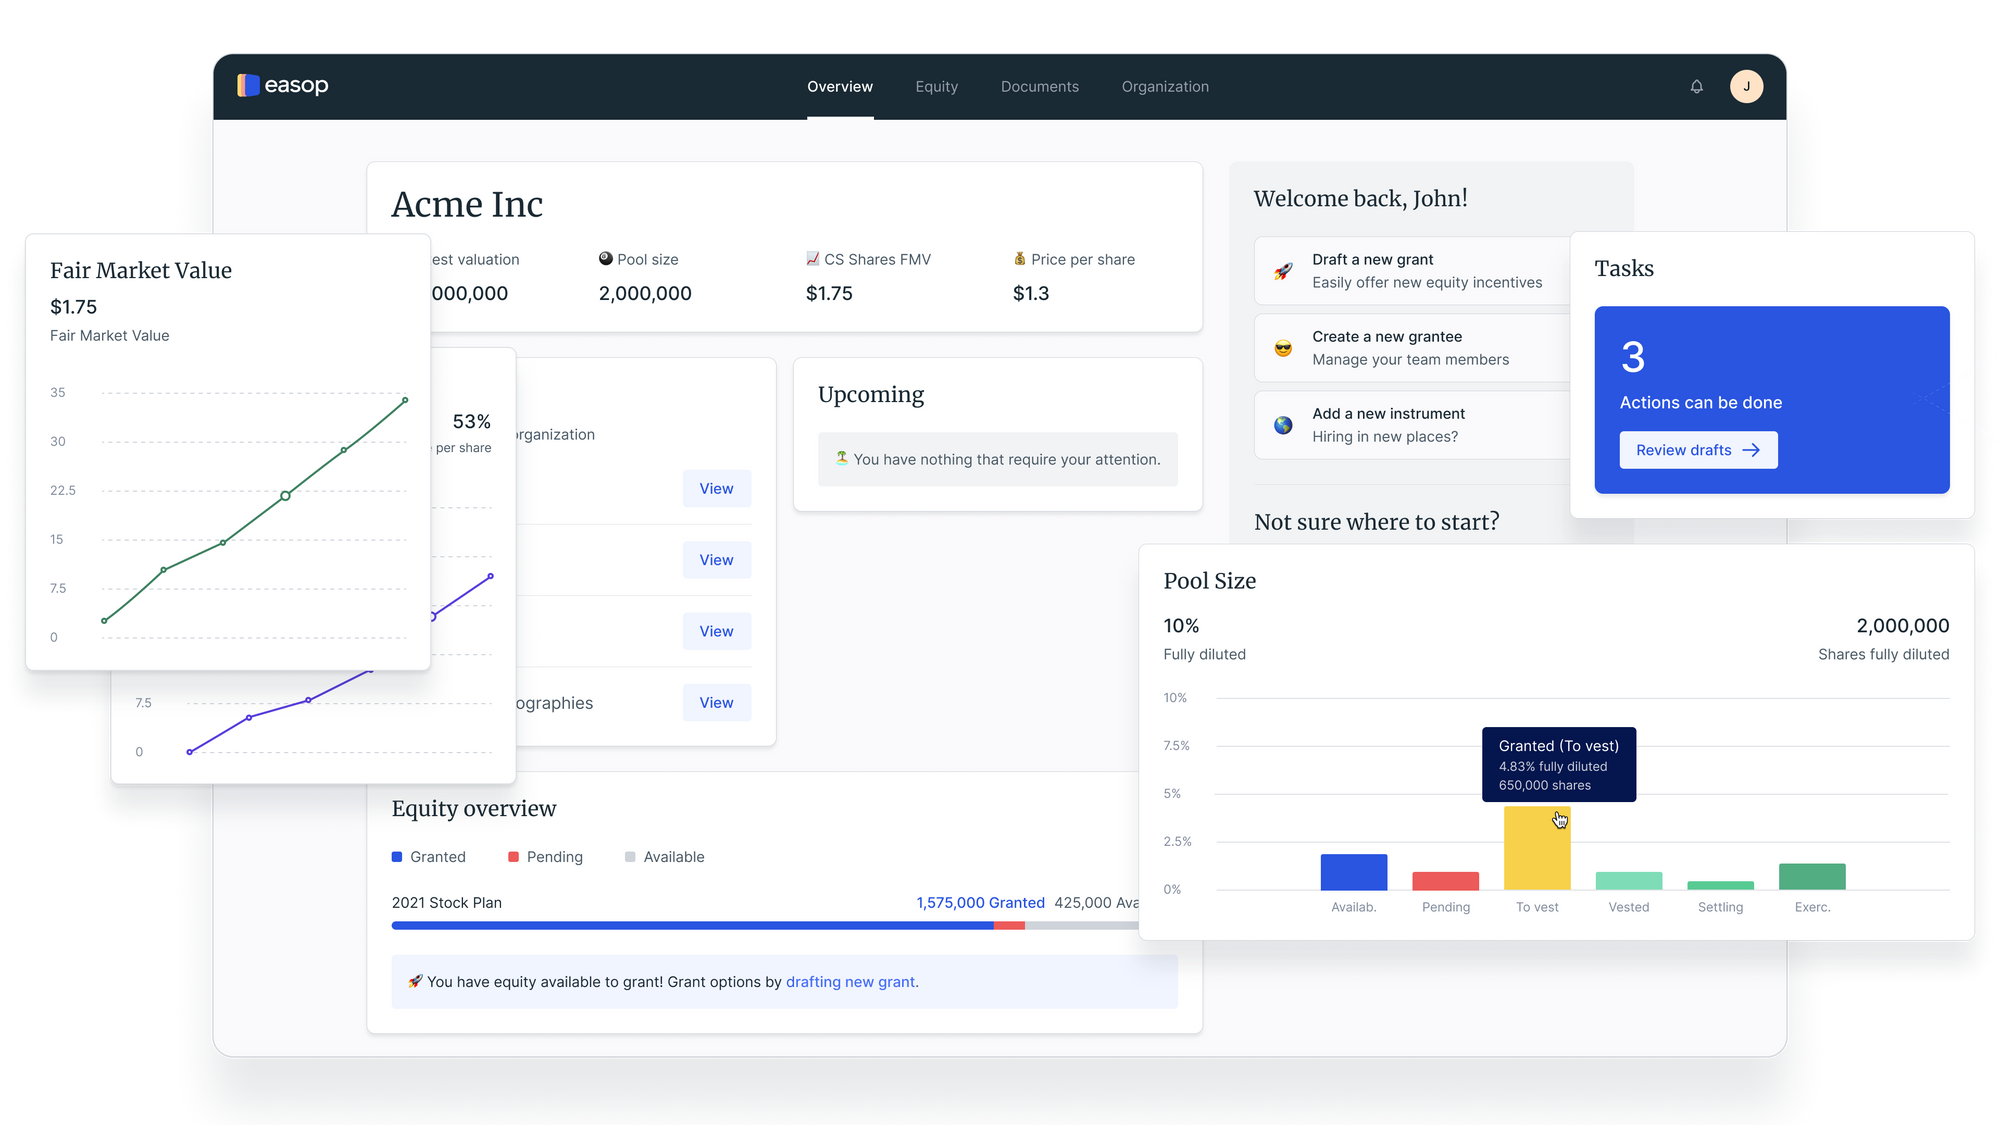Click the 2021 Stock Plan progress bar
Image resolution: width=2000 pixels, height=1125 pixels.
700,926
